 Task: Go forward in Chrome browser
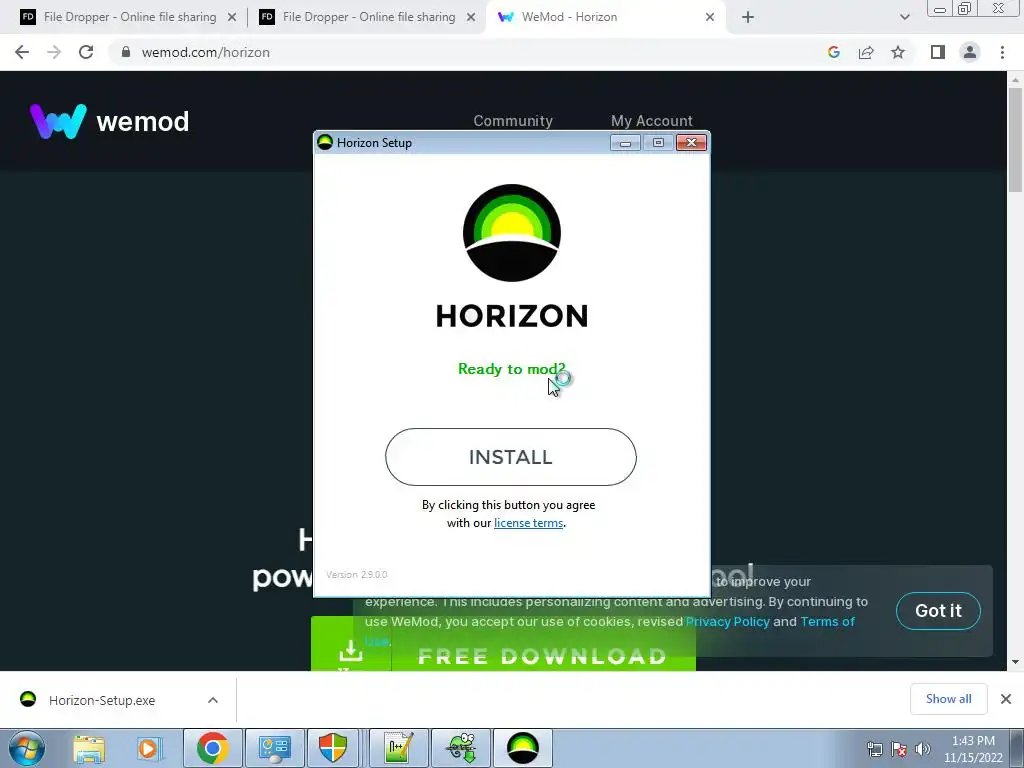click(54, 52)
